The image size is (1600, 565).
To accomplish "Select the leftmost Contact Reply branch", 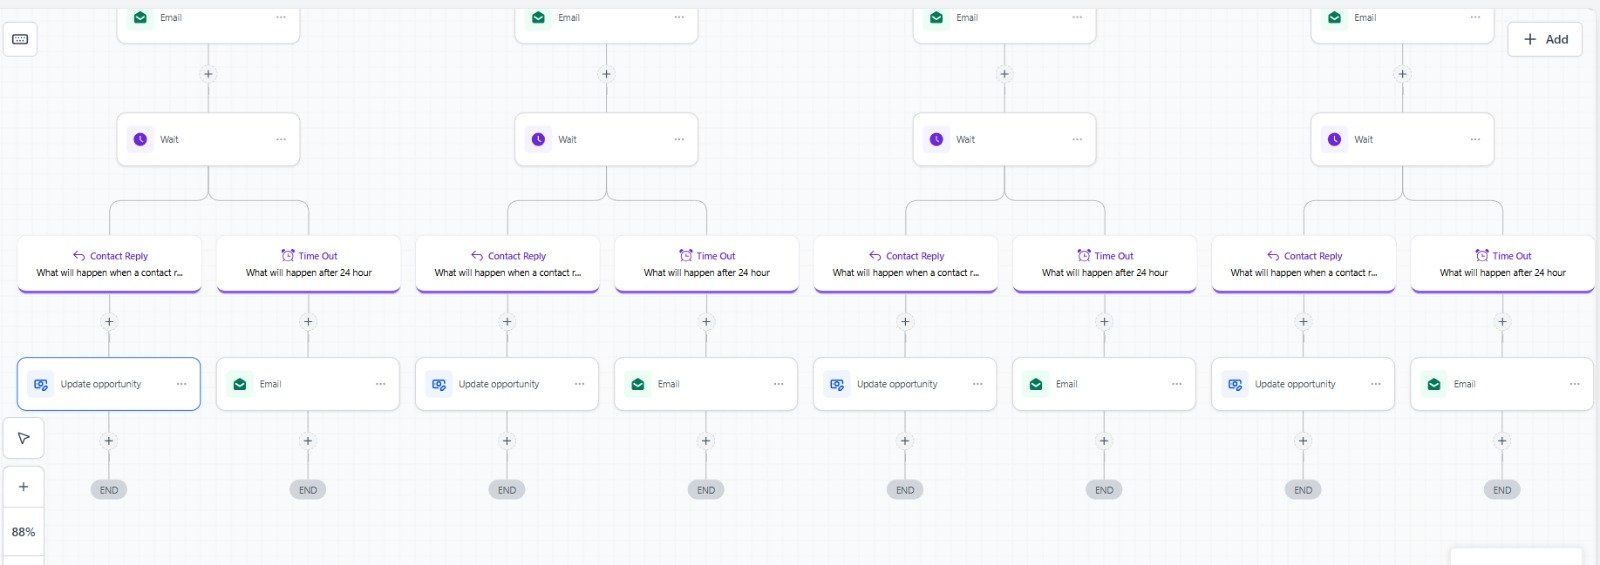I will point(109,264).
